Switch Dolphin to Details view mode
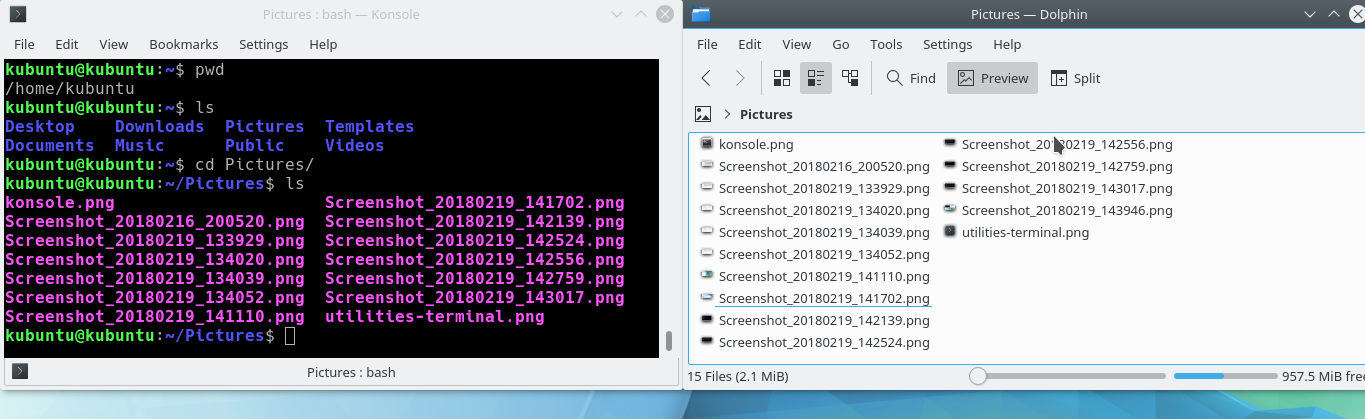The image size is (1365, 419). coord(850,78)
